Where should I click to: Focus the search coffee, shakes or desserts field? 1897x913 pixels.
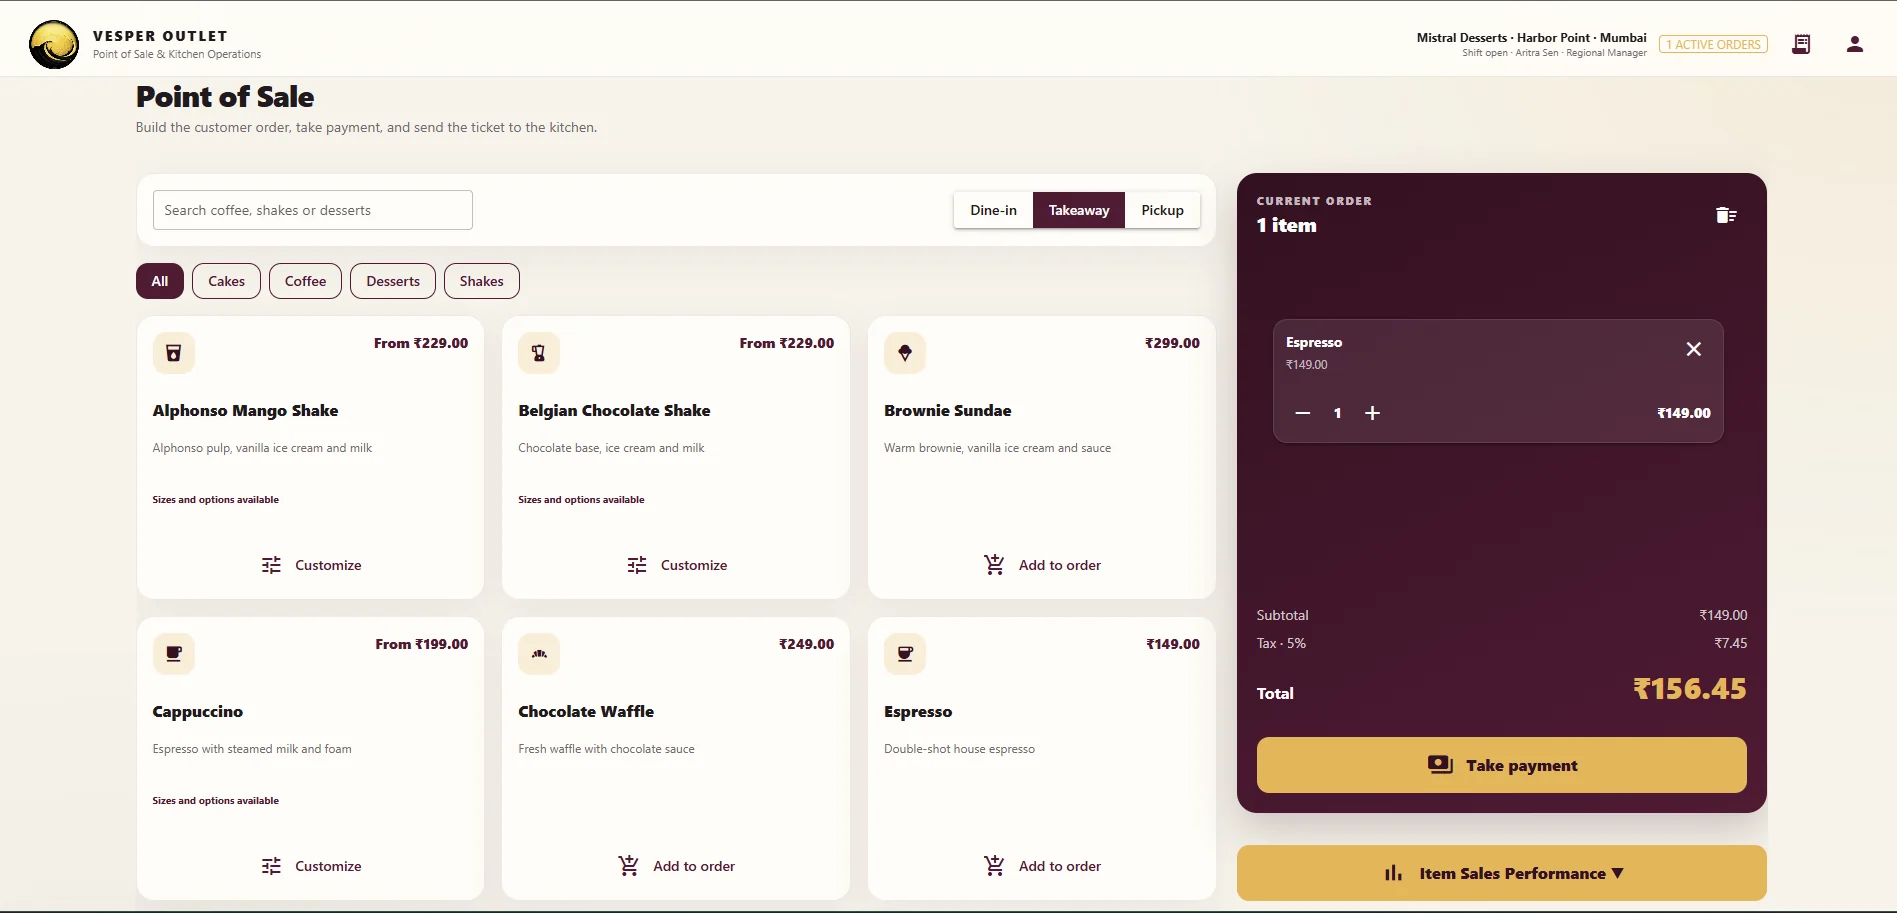[x=312, y=210]
